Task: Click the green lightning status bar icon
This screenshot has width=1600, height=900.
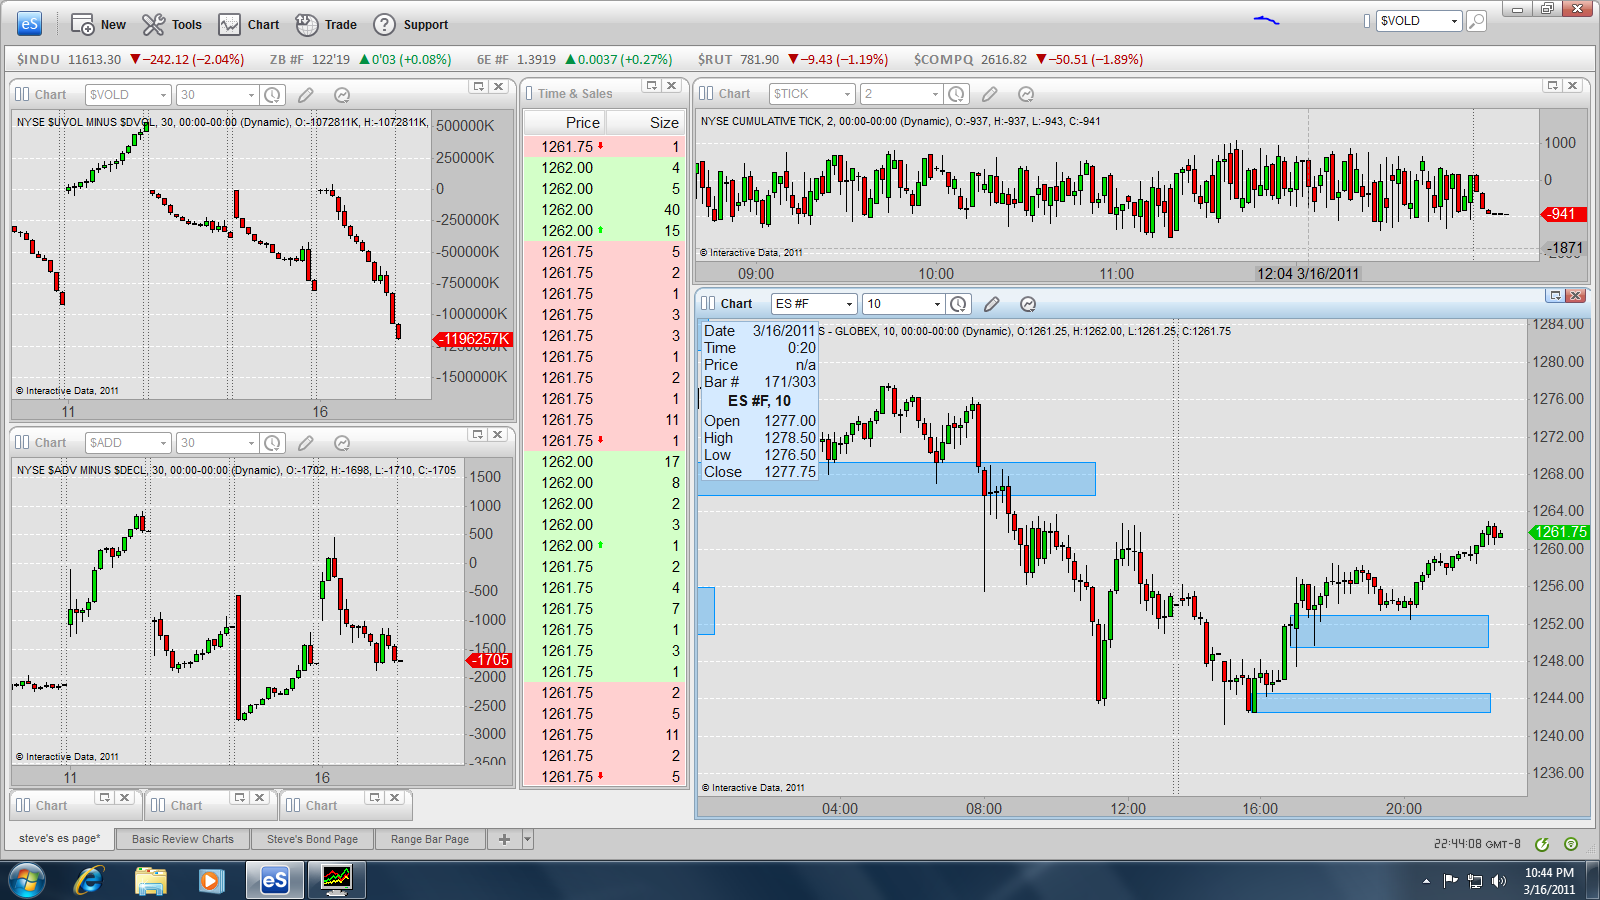Action: click(x=1542, y=844)
